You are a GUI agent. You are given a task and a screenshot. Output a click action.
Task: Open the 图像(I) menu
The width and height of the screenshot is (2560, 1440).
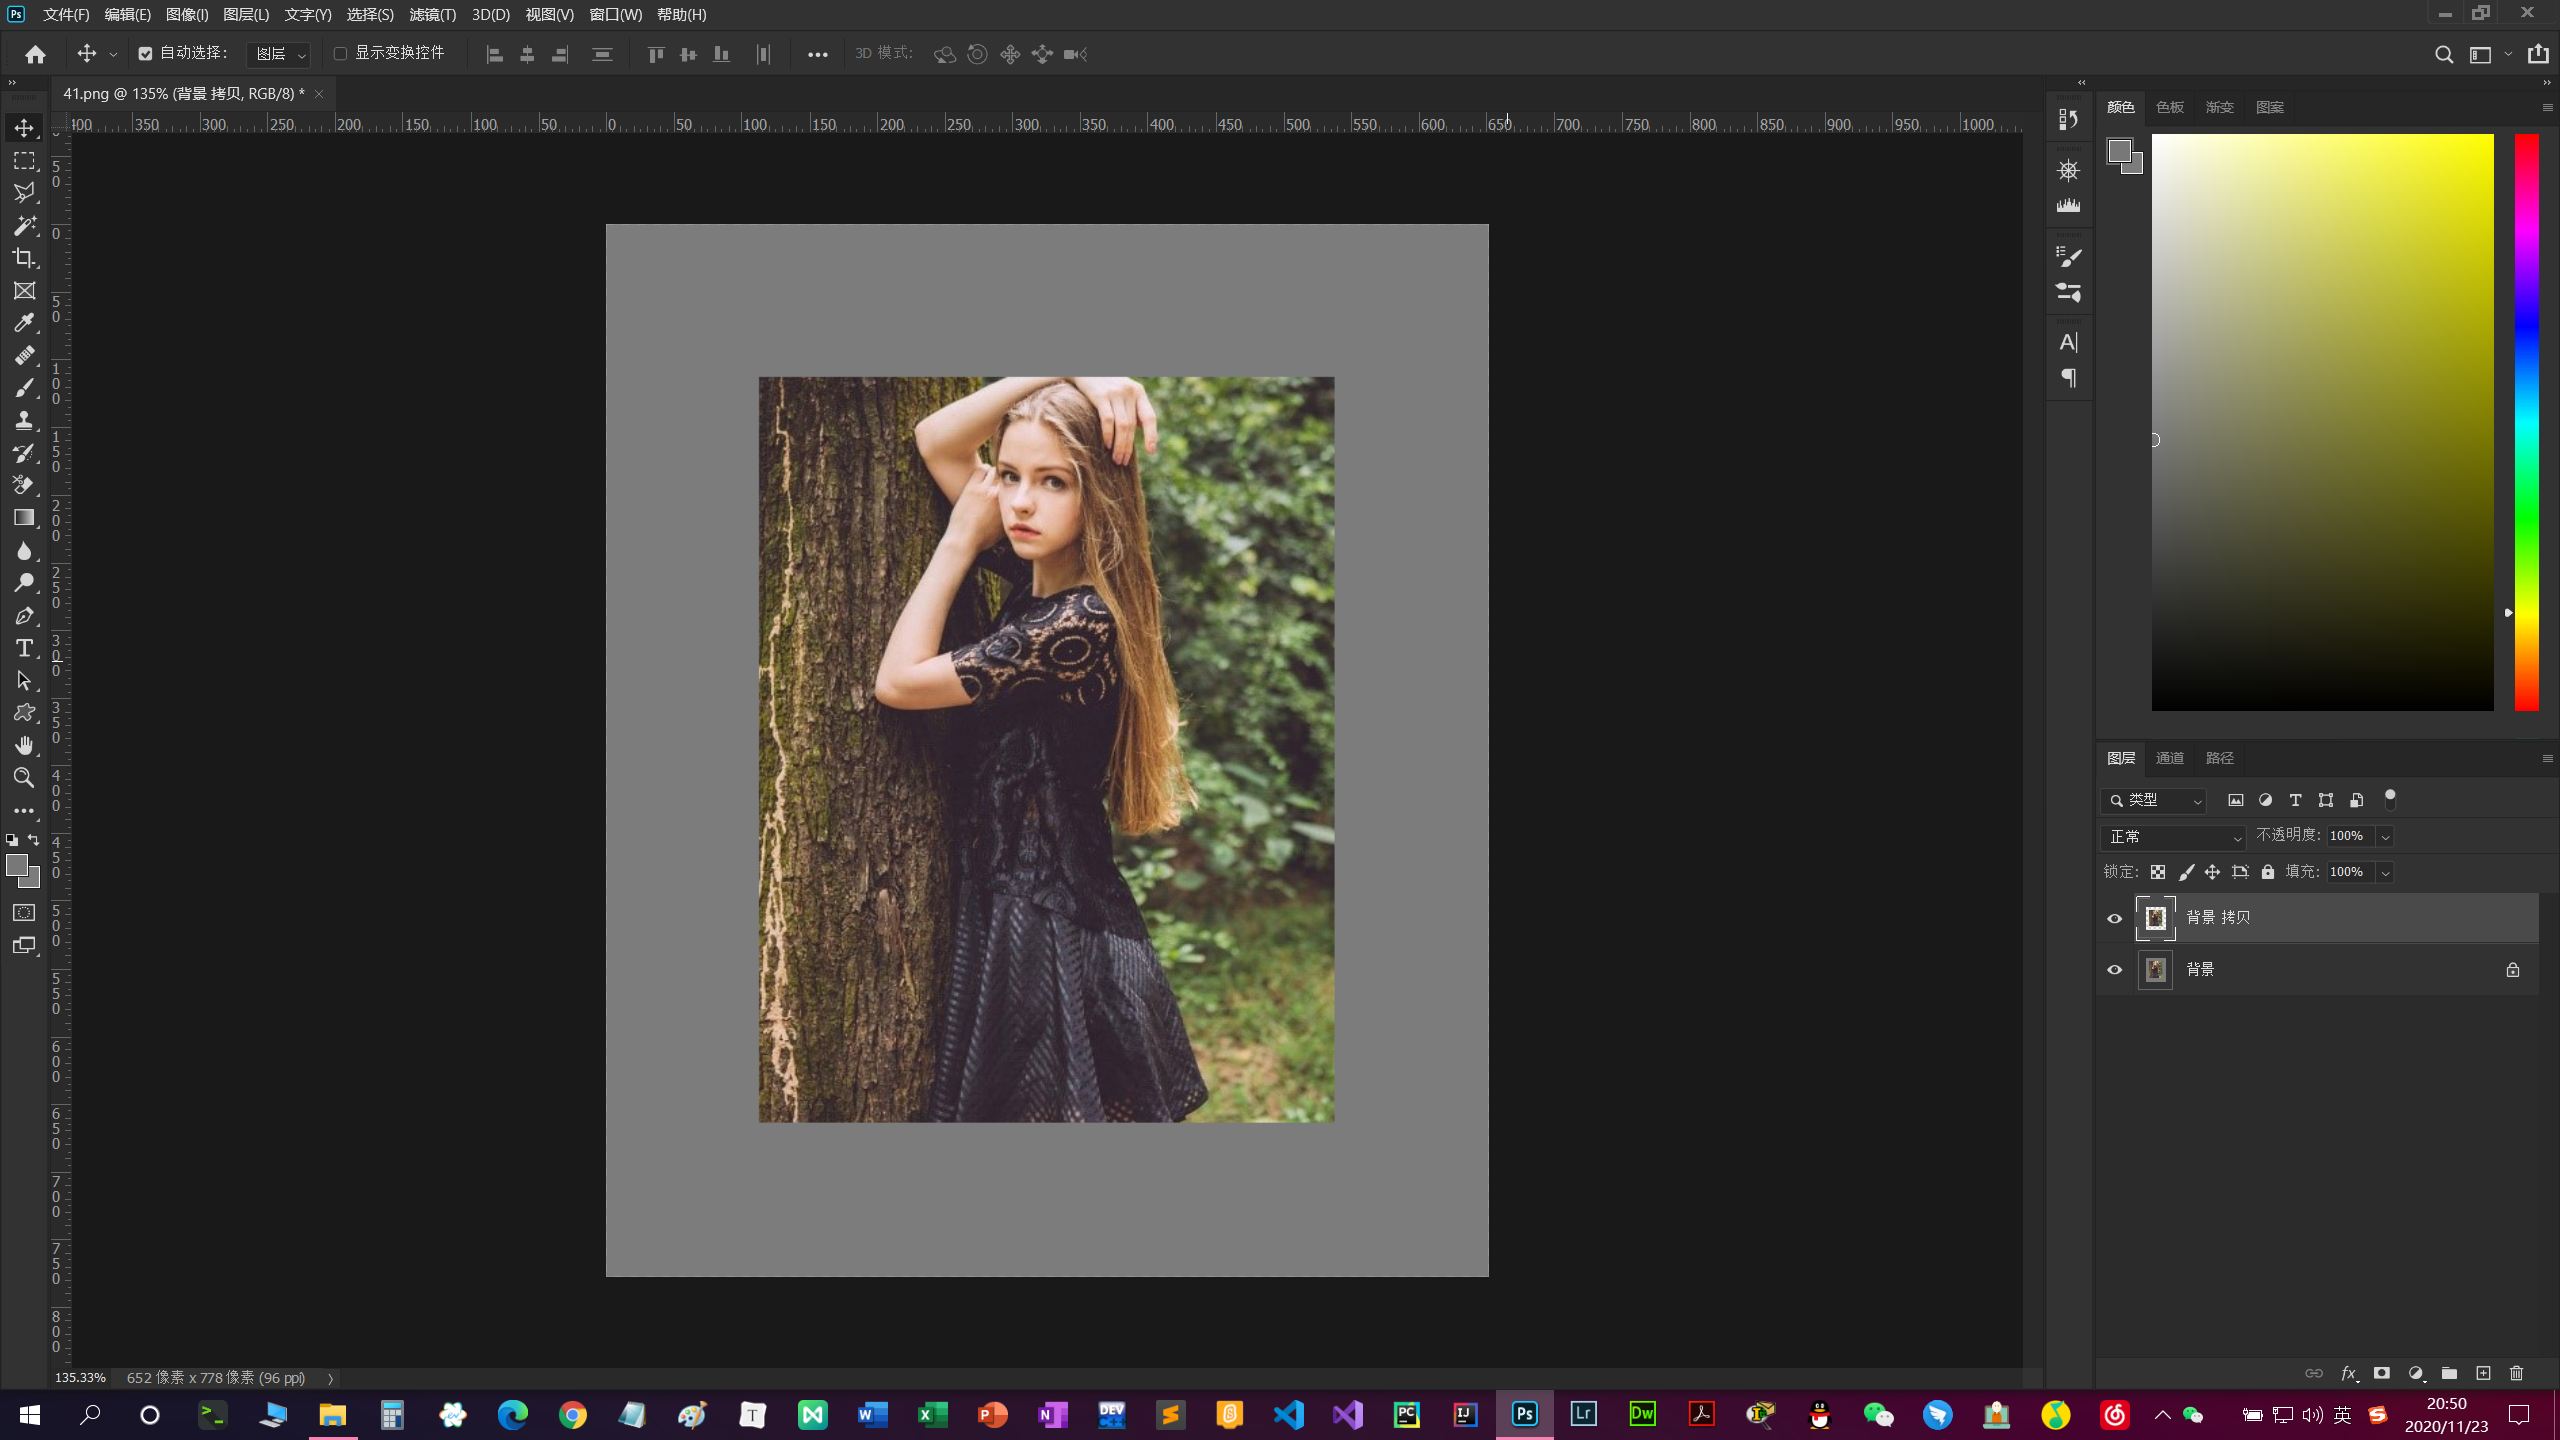coord(187,14)
